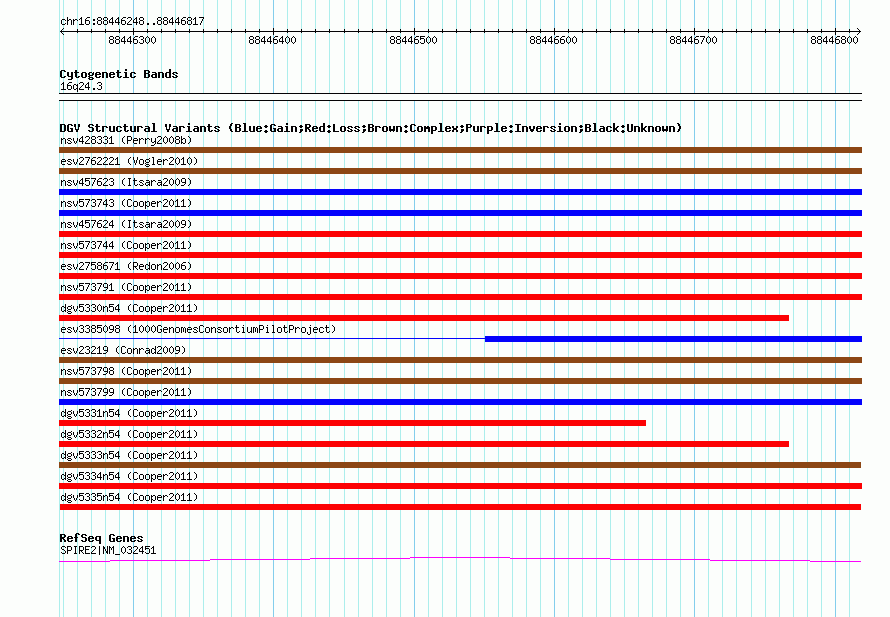The height and width of the screenshot is (617, 890).
Task: Click ruler position label 88446300
Action: [132, 40]
